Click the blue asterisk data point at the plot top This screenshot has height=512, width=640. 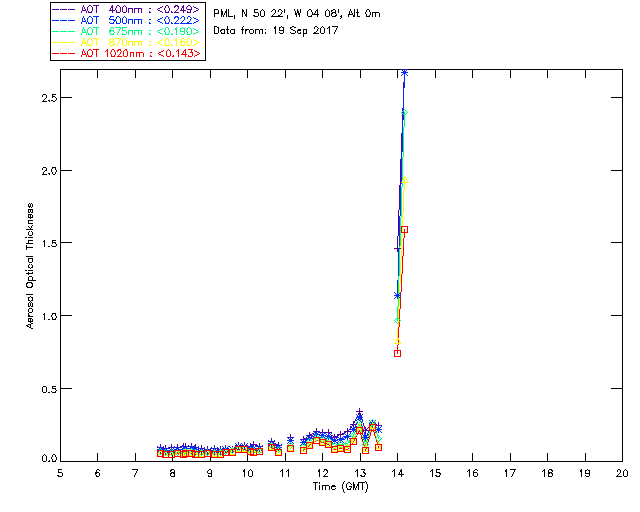[x=404, y=73]
